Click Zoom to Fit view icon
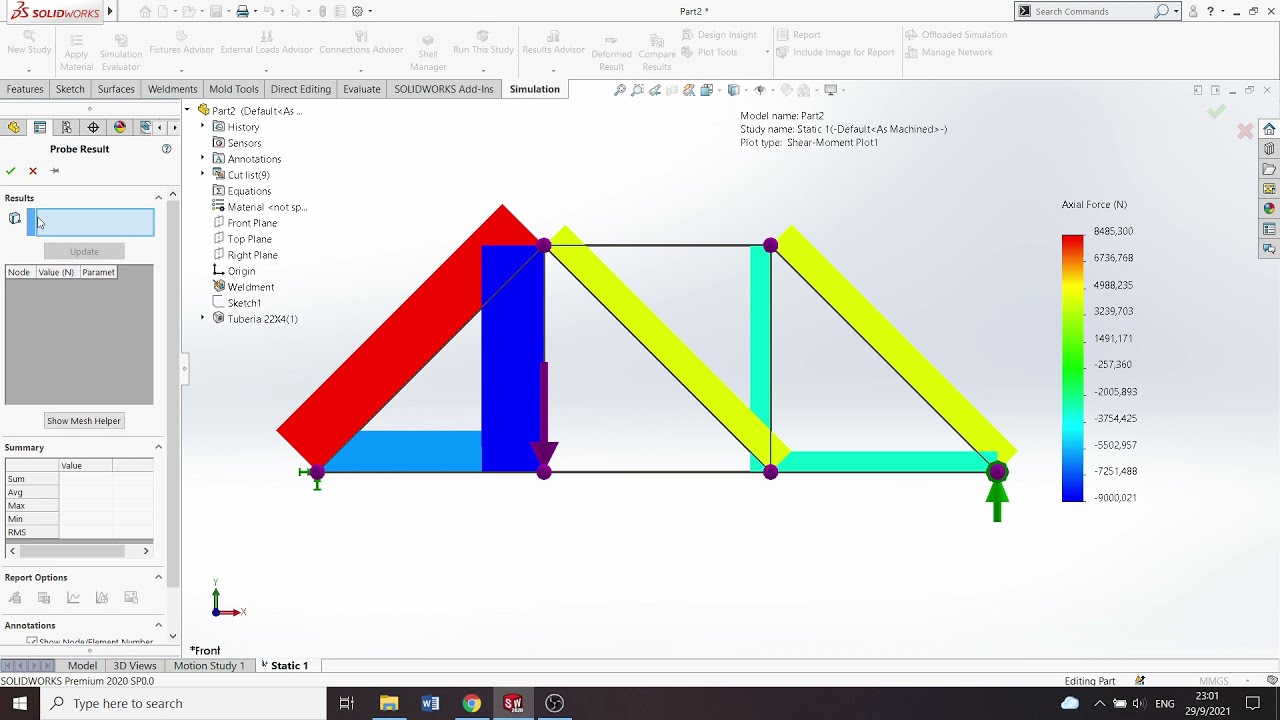 click(620, 90)
